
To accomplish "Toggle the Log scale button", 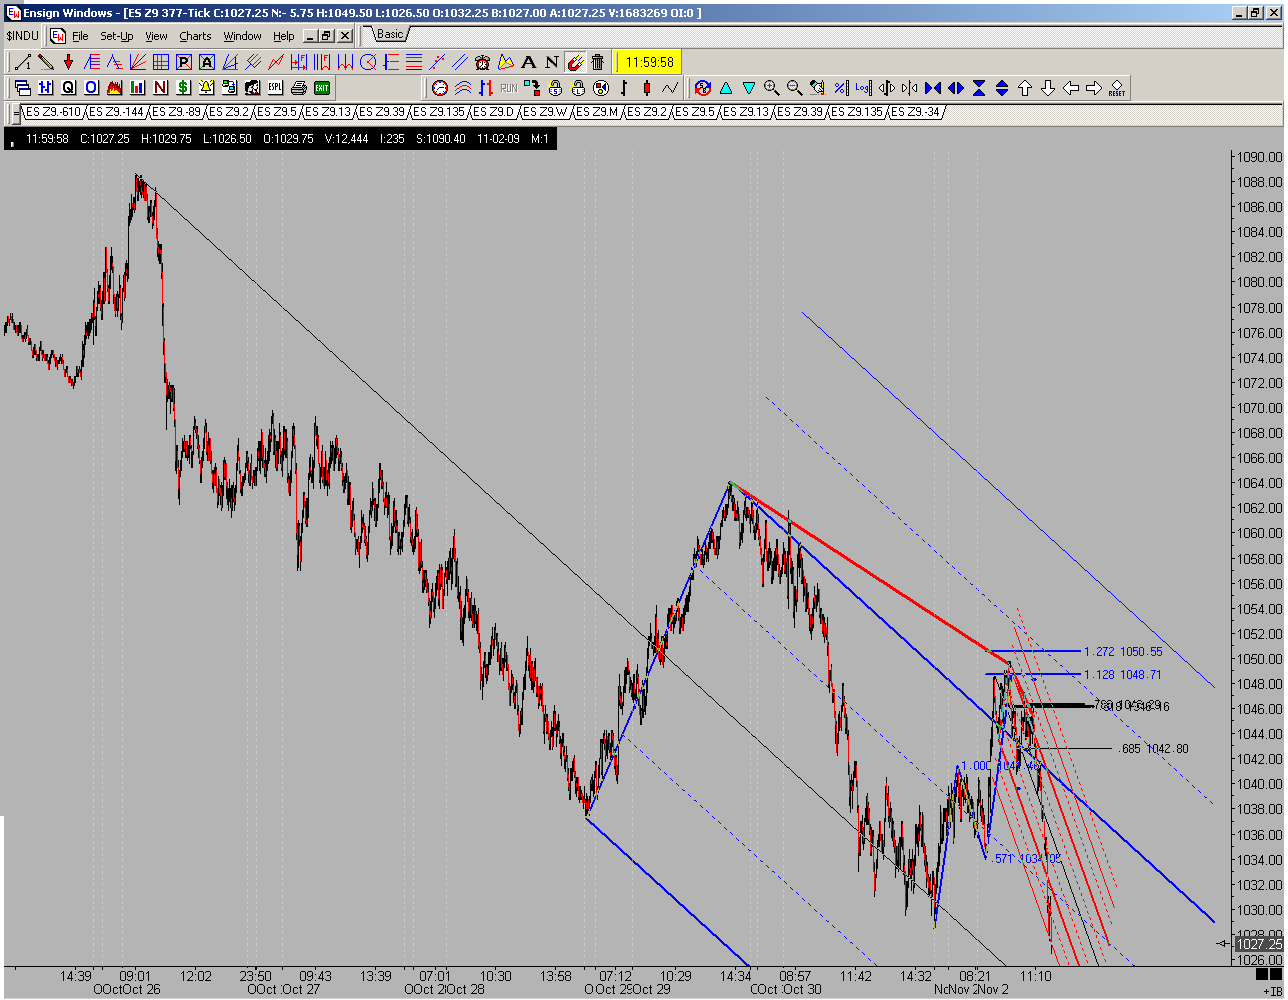I will pos(863,87).
